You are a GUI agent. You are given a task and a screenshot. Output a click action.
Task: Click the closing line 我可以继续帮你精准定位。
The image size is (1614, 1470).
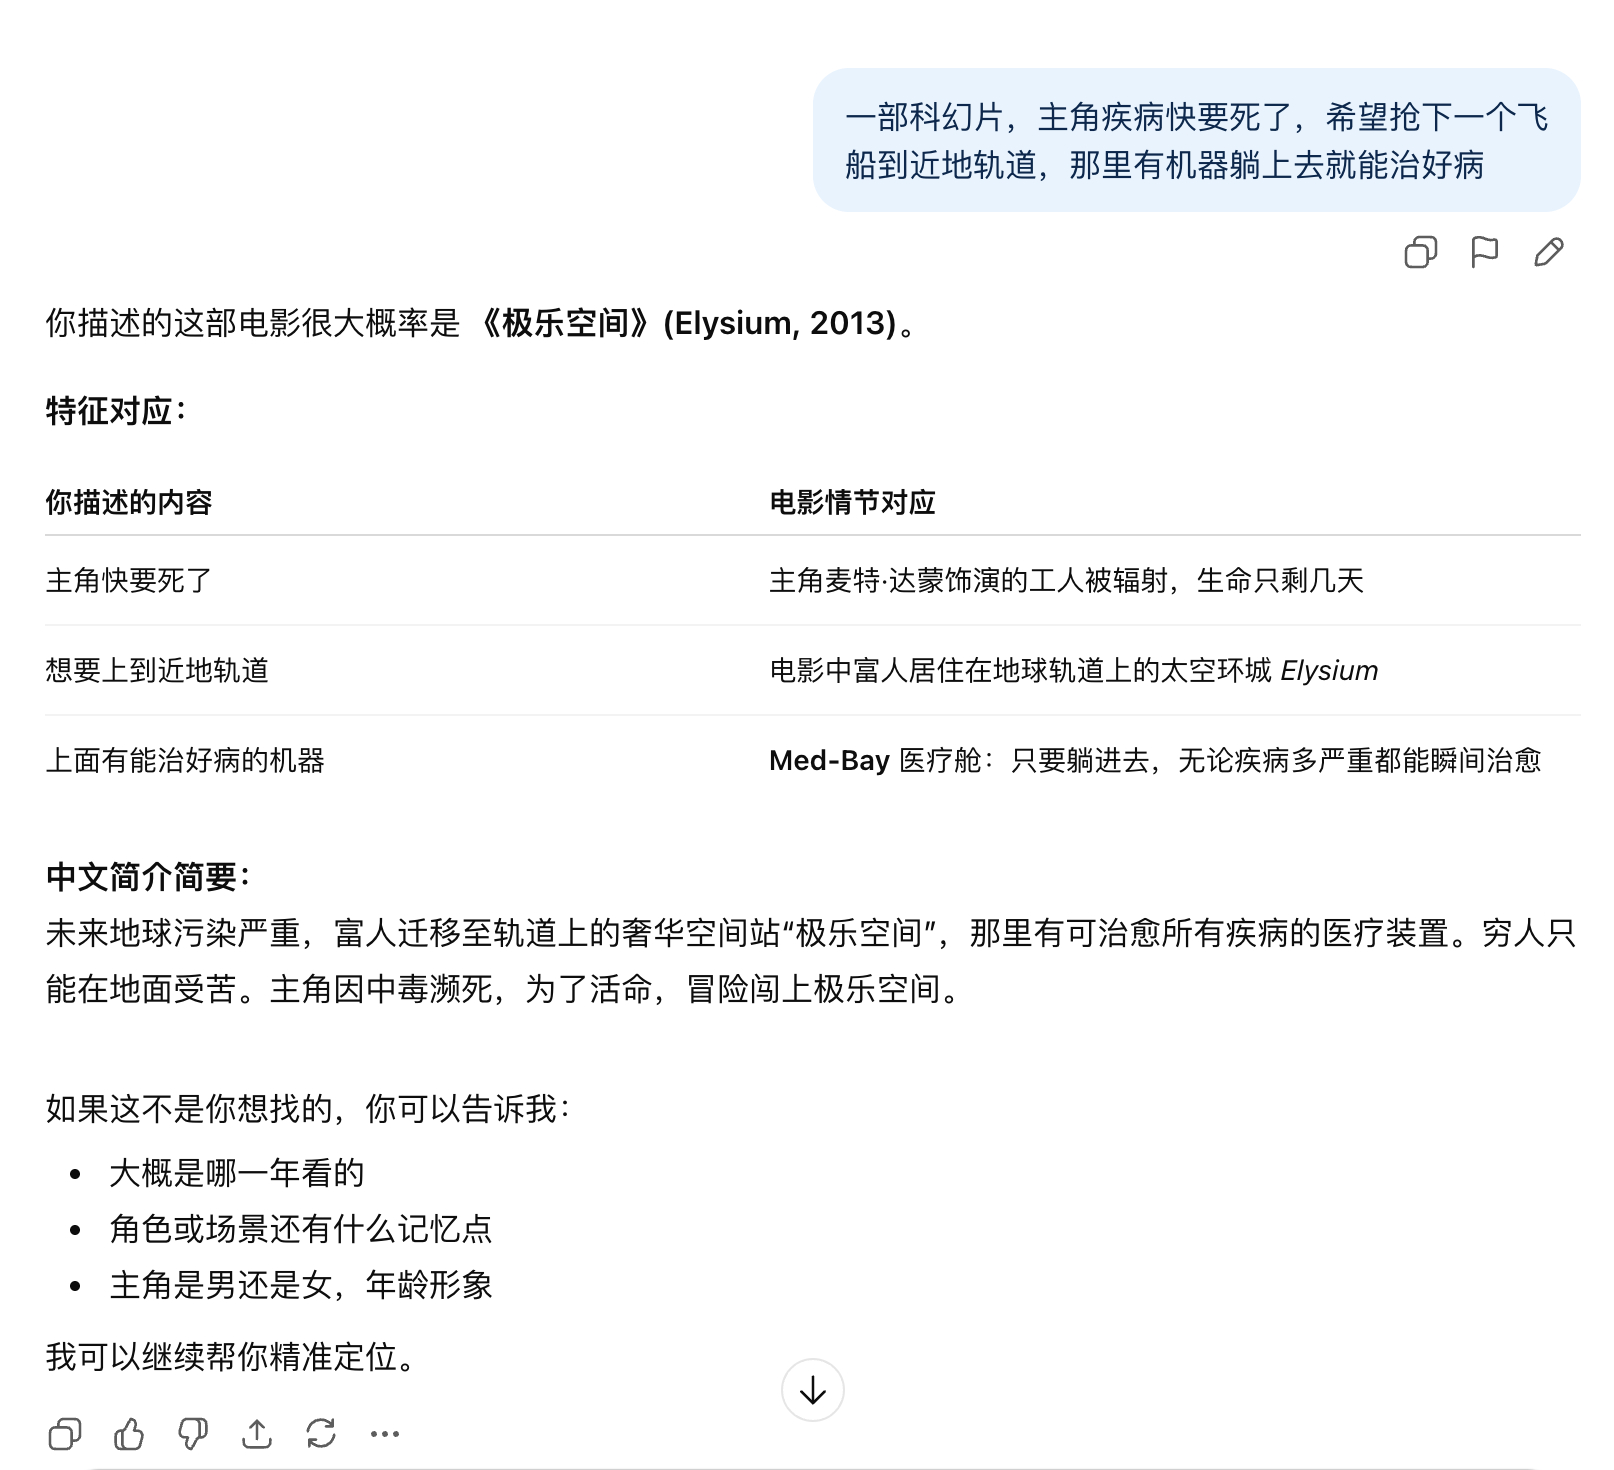(x=231, y=1356)
